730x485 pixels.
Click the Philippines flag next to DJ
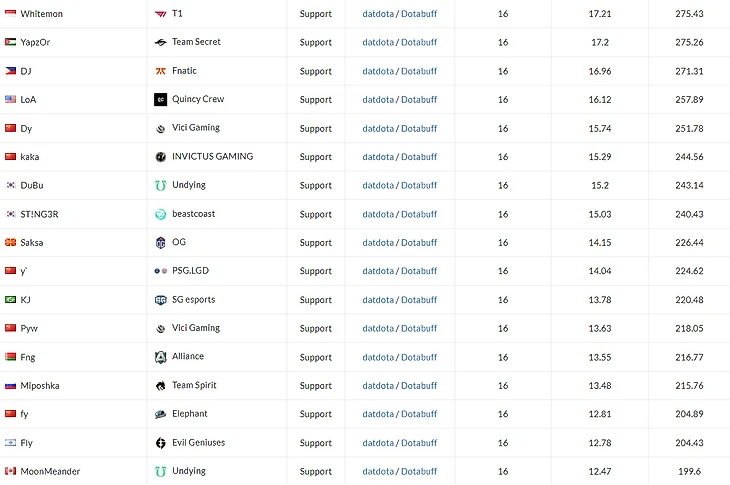pos(10,71)
